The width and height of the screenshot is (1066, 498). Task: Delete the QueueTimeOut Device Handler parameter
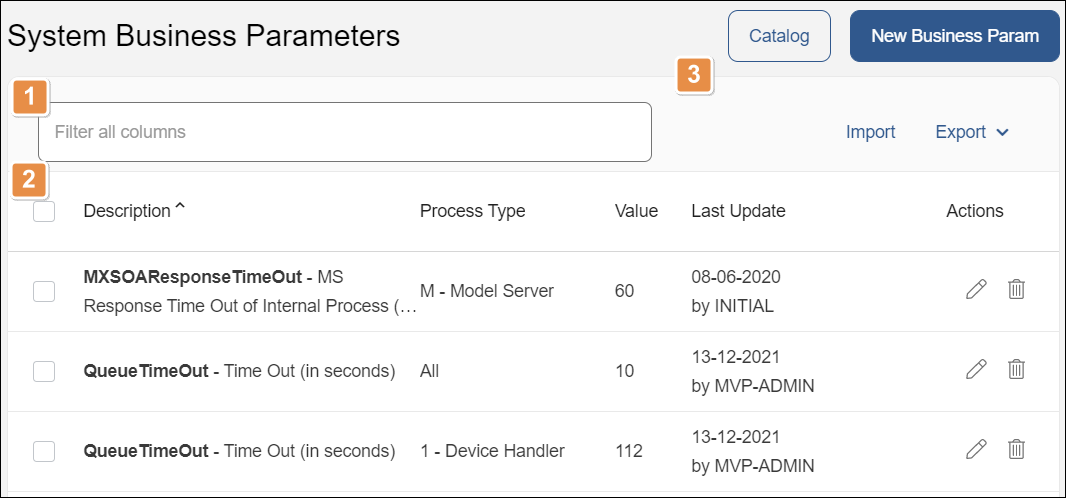(x=1016, y=450)
